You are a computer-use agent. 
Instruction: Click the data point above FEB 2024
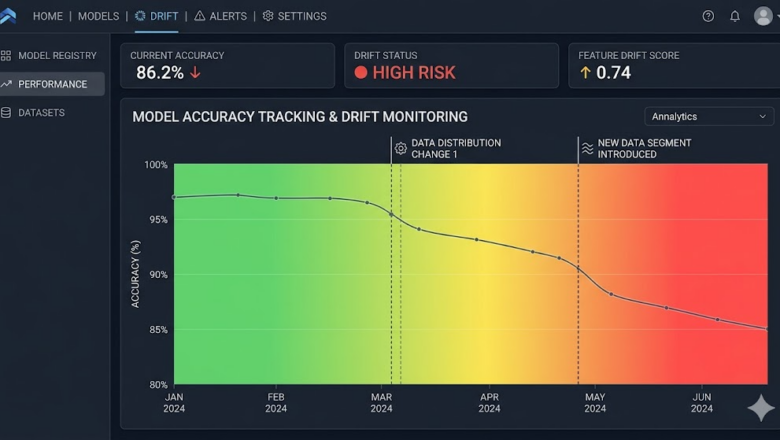277,198
